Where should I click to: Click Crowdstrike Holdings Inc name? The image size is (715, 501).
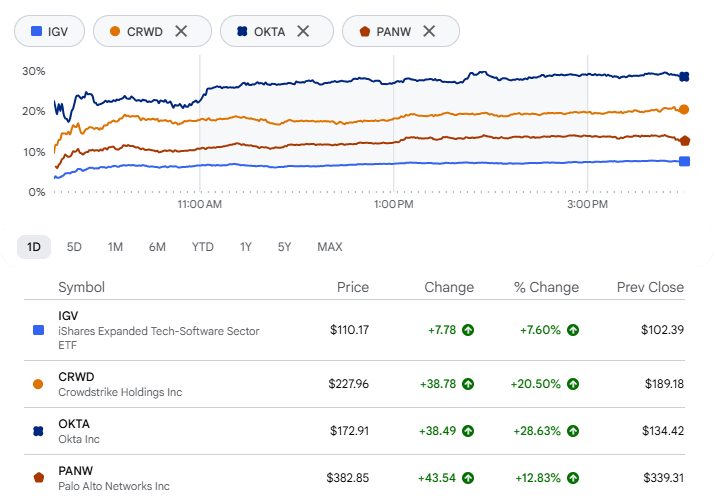[x=120, y=392]
